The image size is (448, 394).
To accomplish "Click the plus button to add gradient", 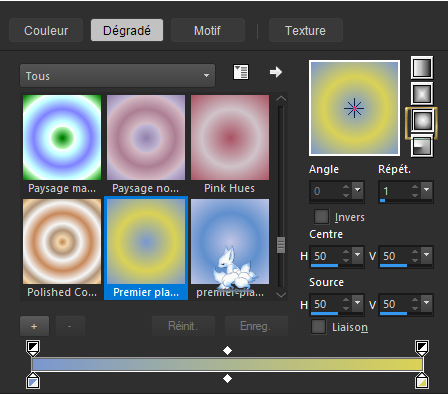I will tap(34, 326).
